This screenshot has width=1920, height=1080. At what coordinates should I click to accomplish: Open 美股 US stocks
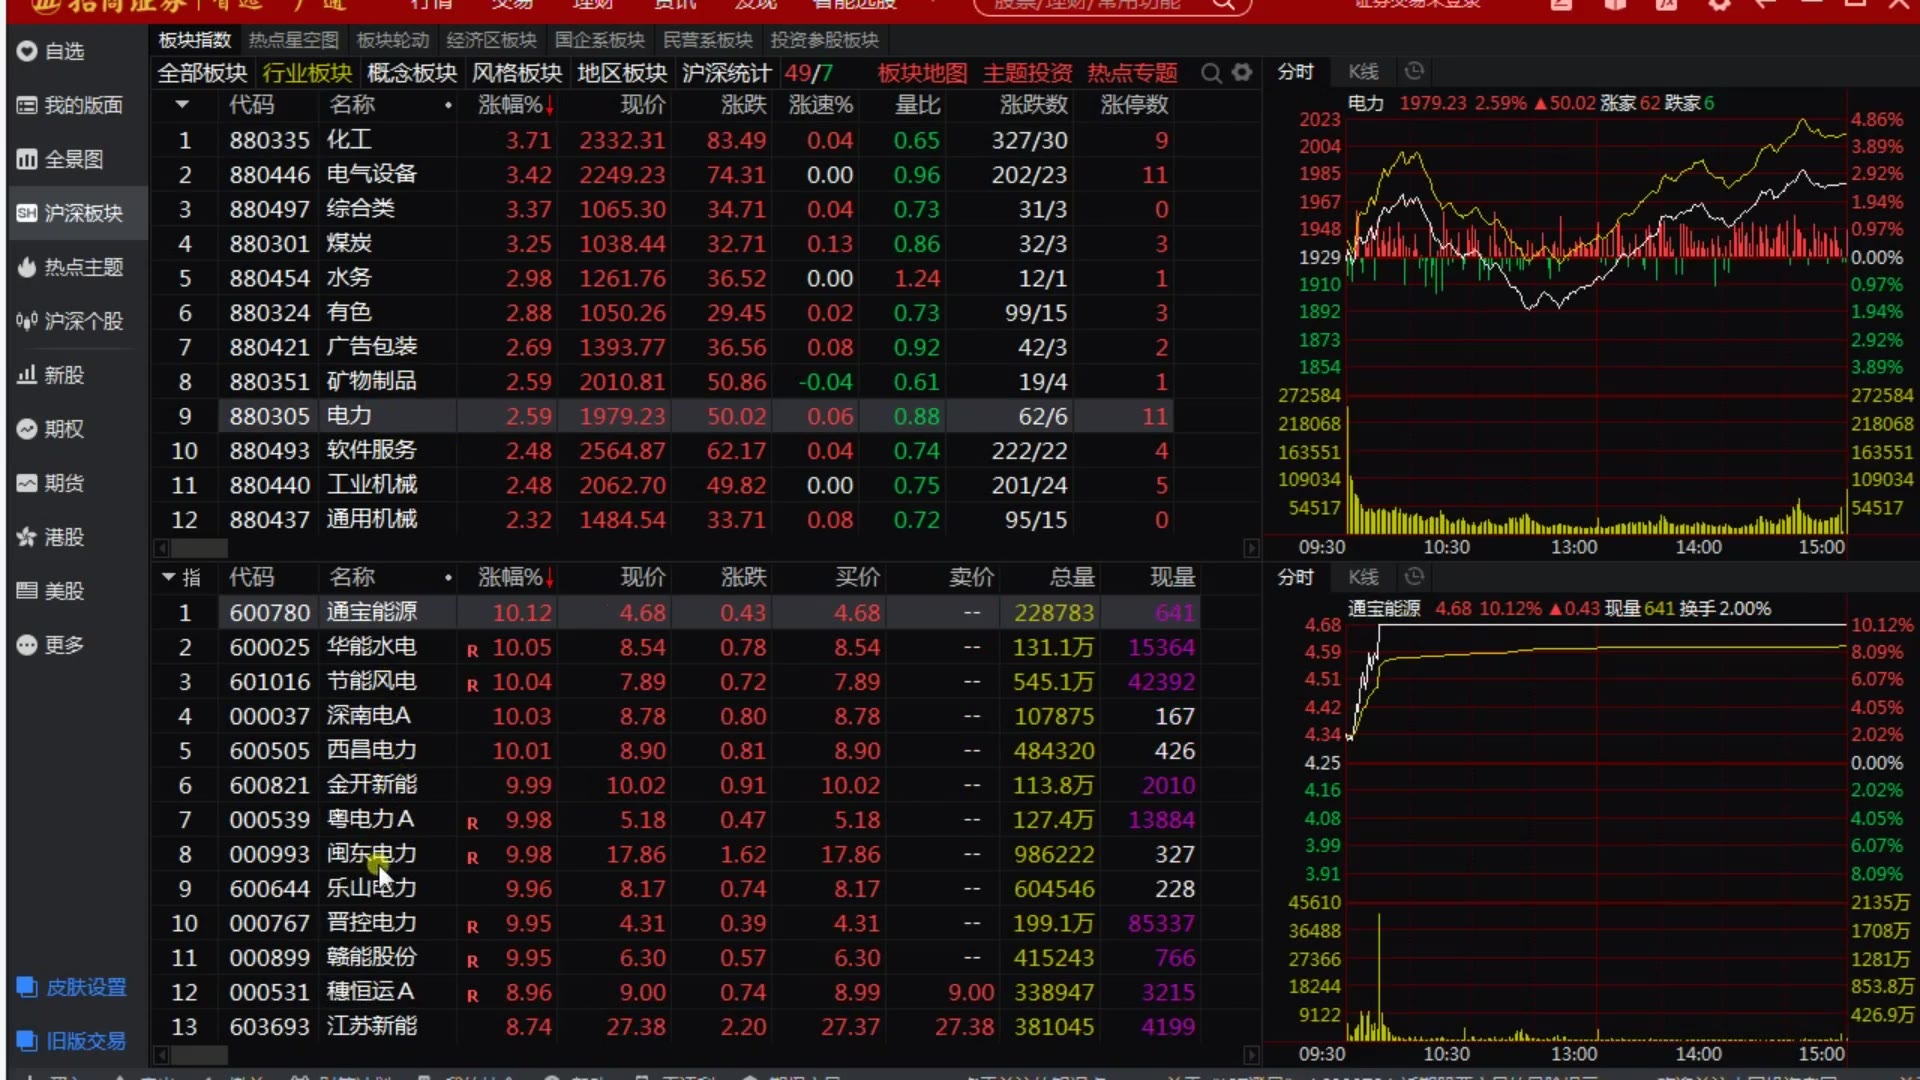[51, 591]
